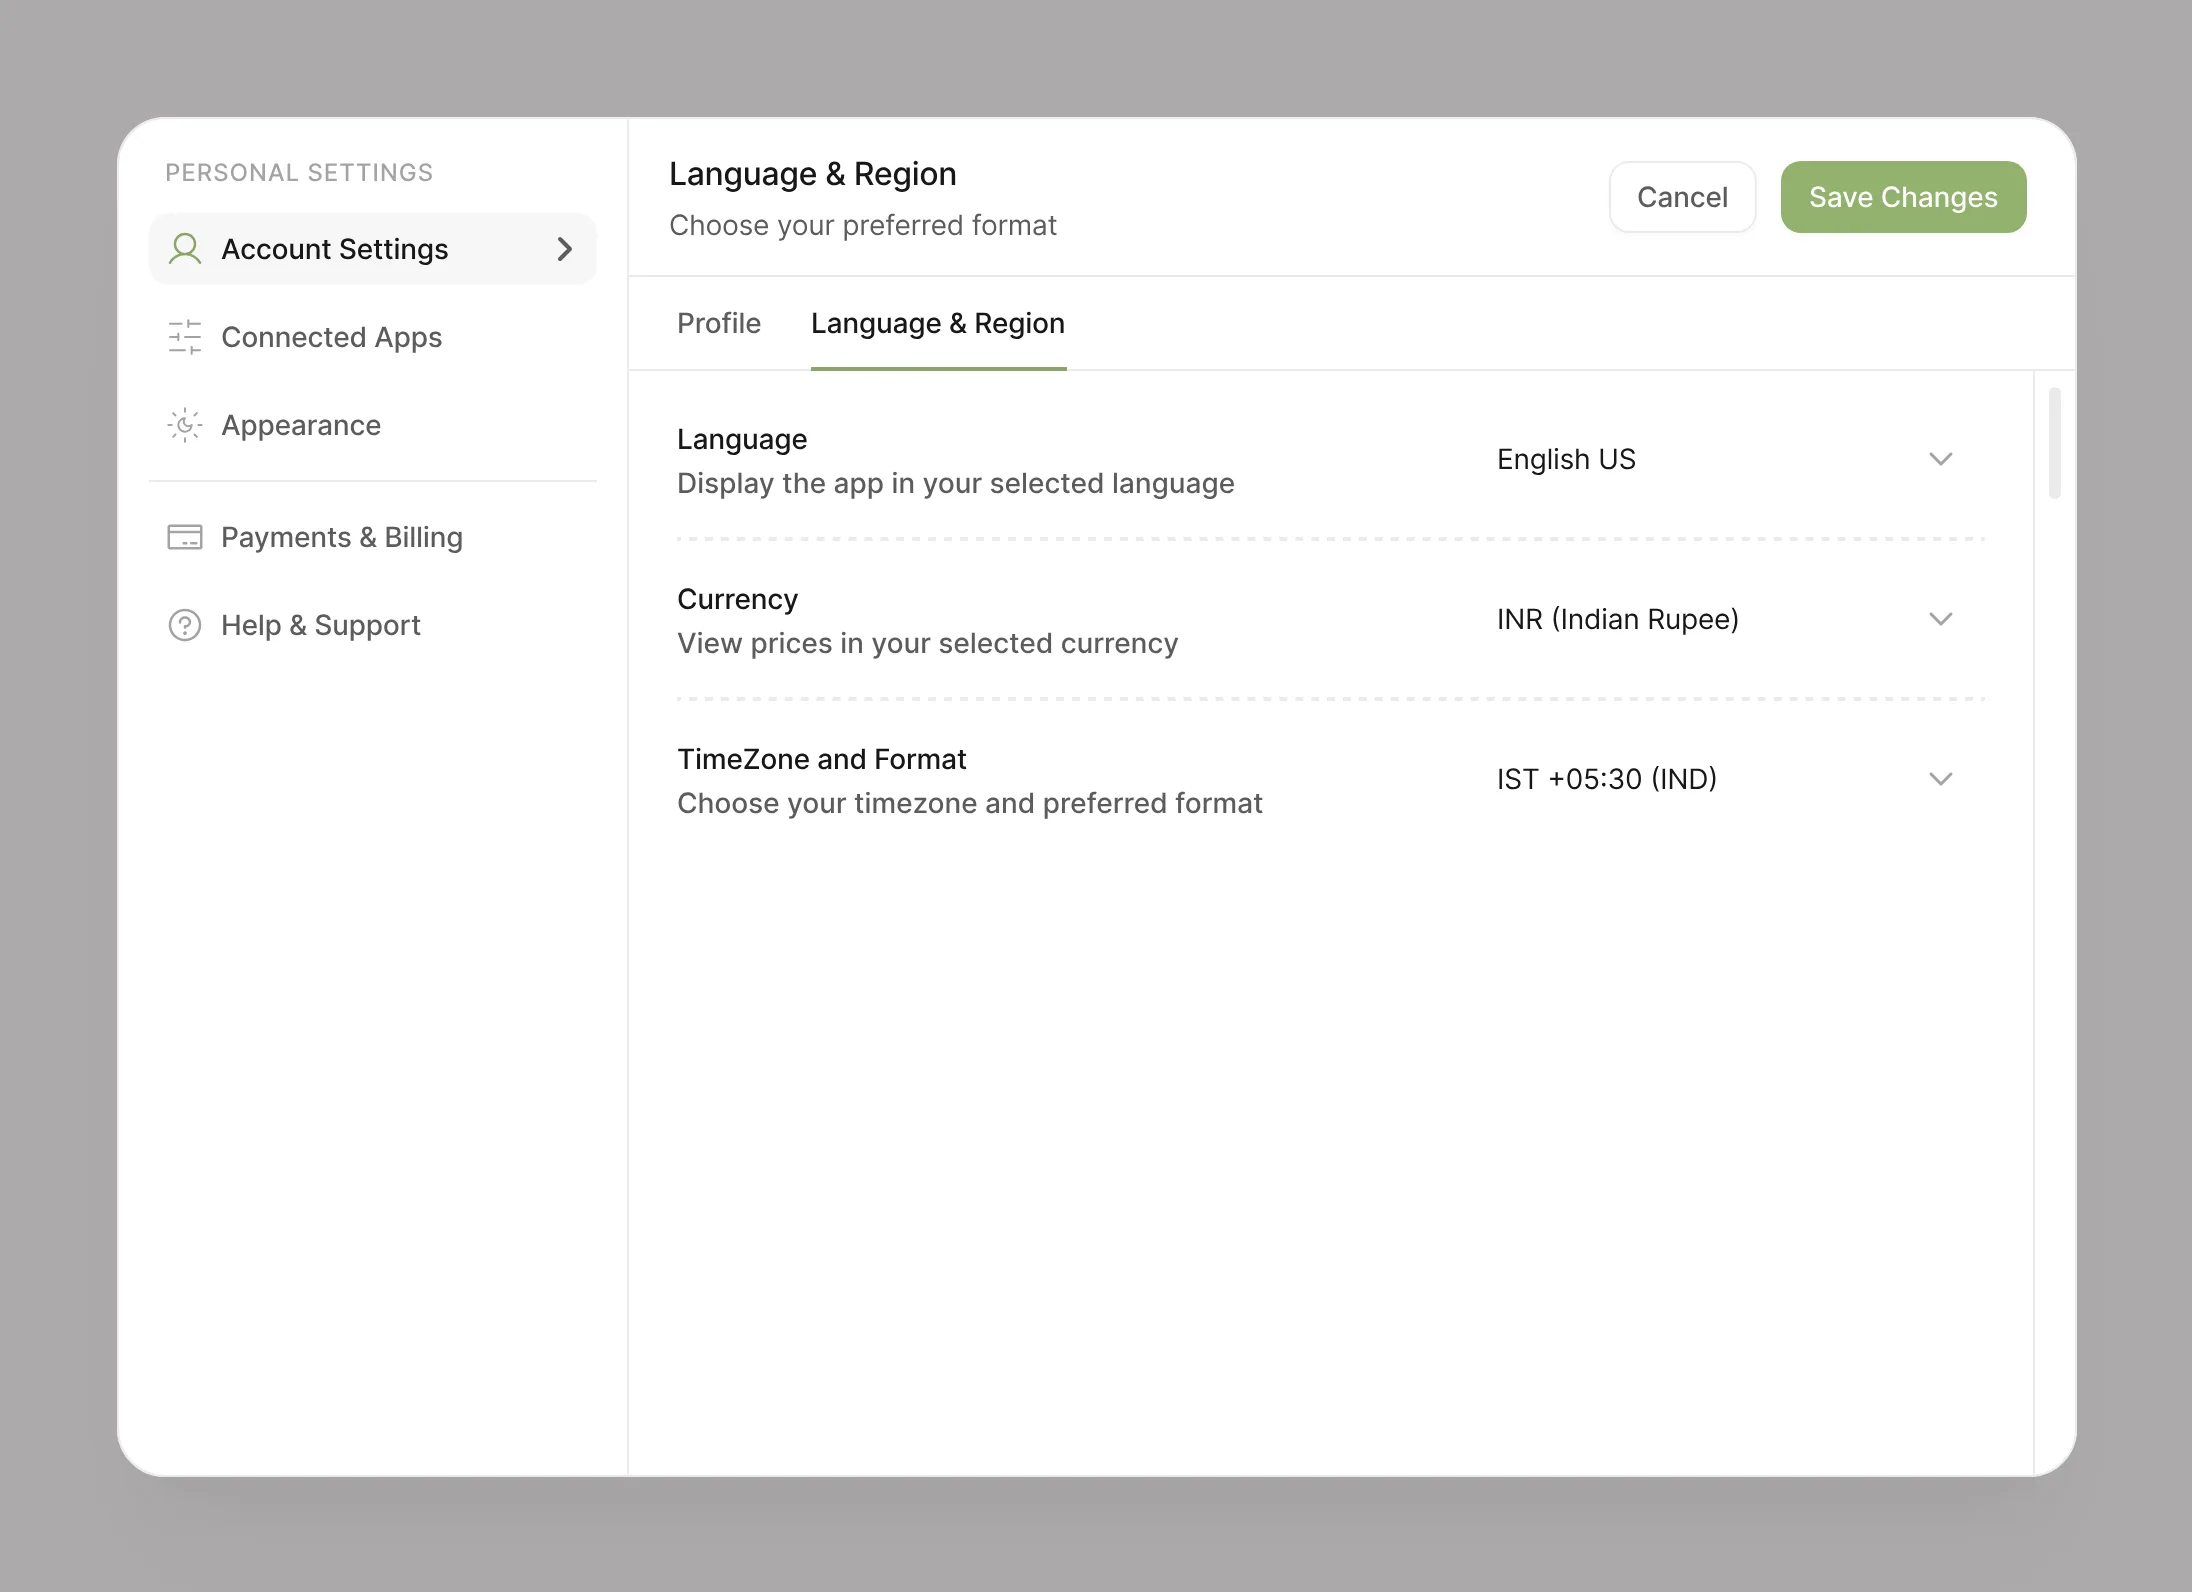Click the Help & Support question icon
Image resolution: width=2192 pixels, height=1592 pixels.
click(185, 625)
